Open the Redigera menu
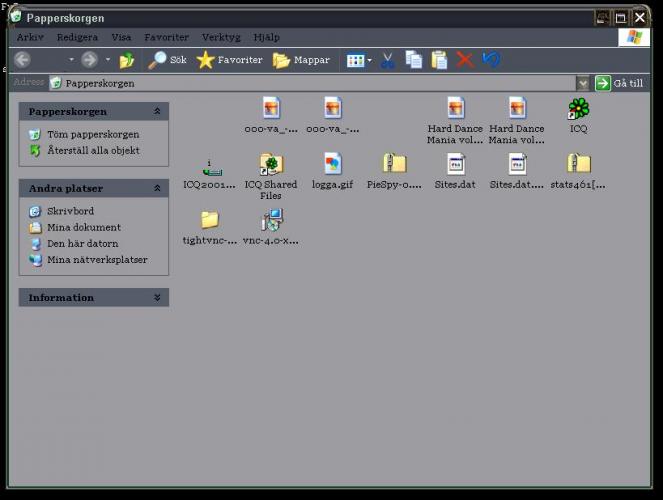Image resolution: width=663 pixels, height=500 pixels. point(77,37)
